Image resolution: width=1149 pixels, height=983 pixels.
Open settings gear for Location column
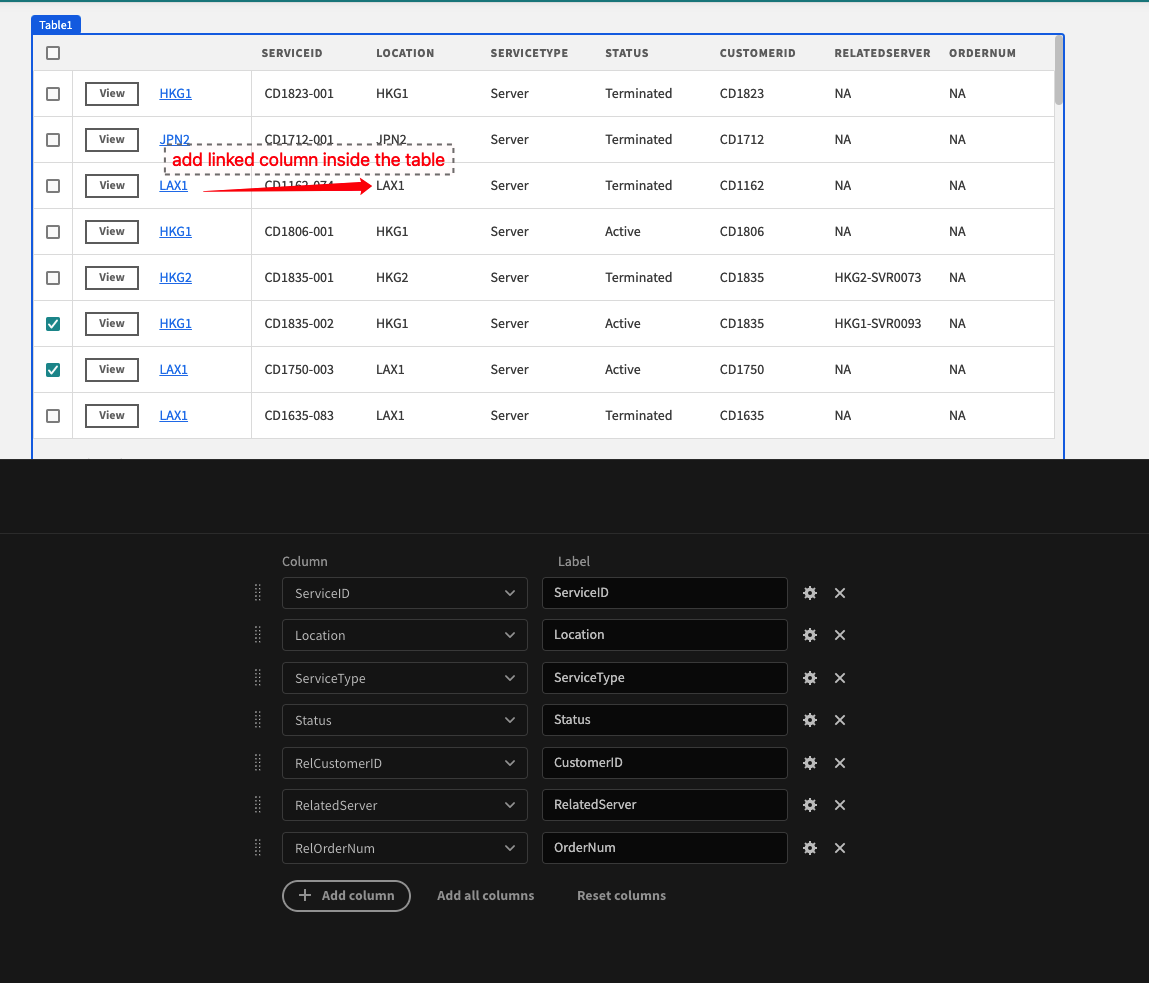click(x=810, y=635)
